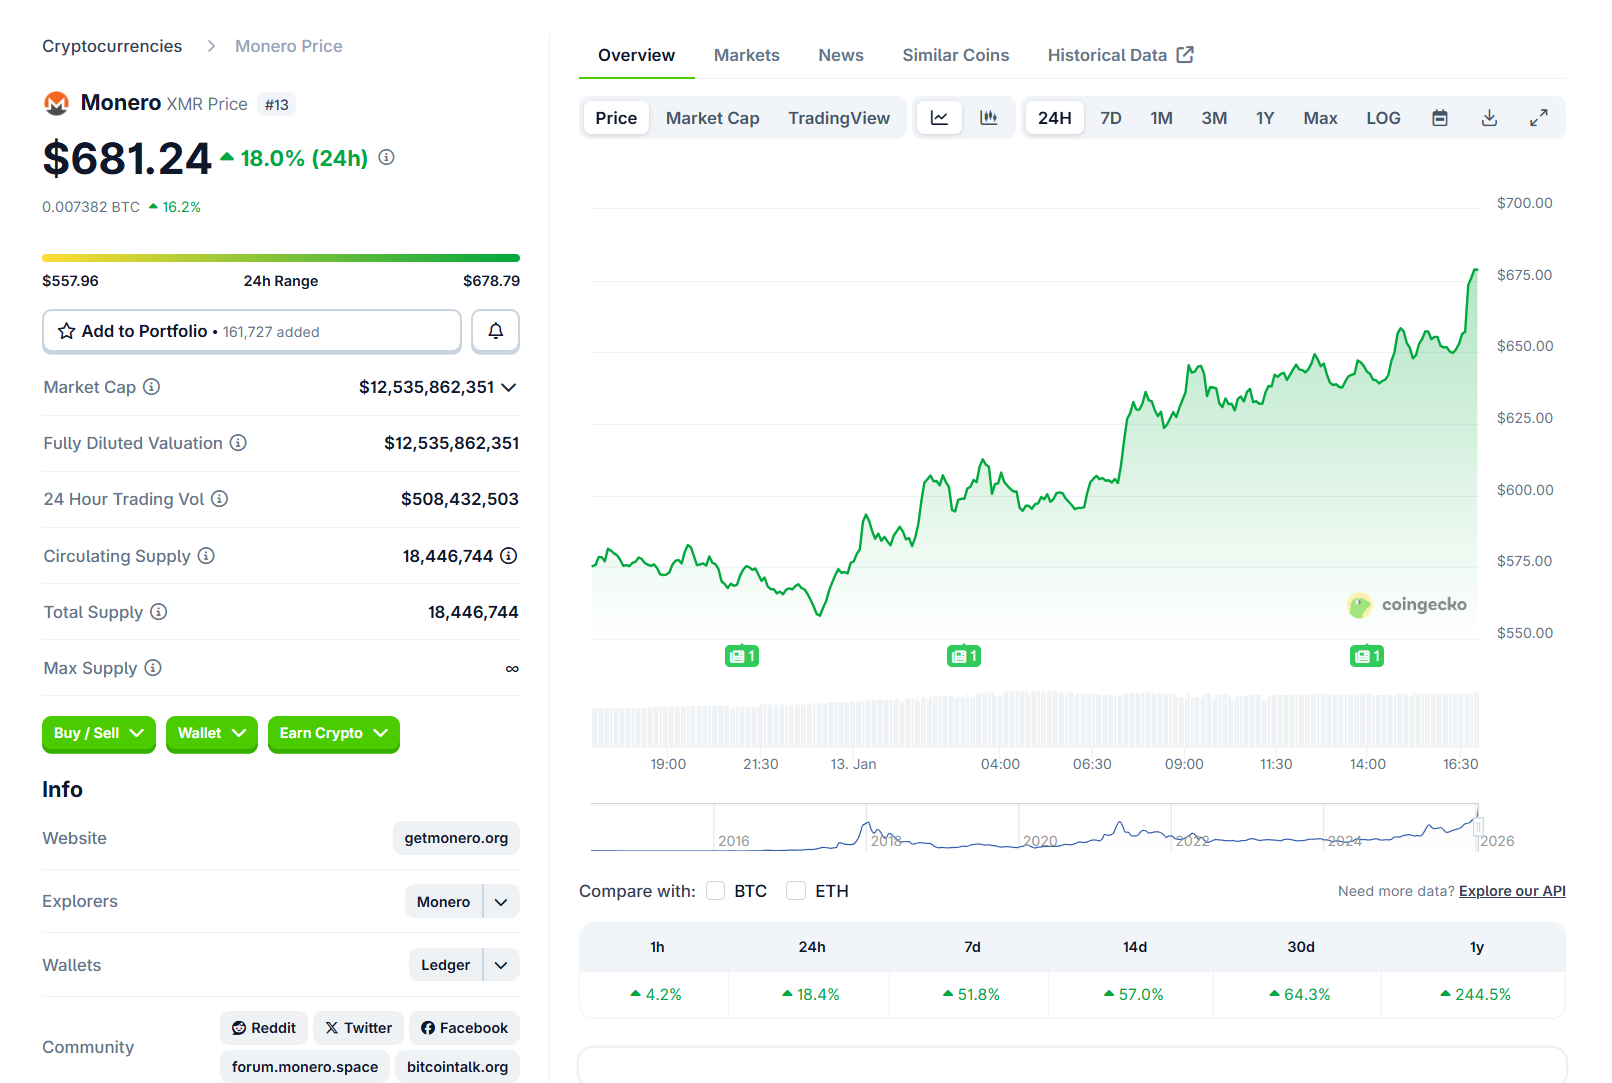Switch to candlestick chart icon
This screenshot has width=1612, height=1083.
tap(988, 118)
